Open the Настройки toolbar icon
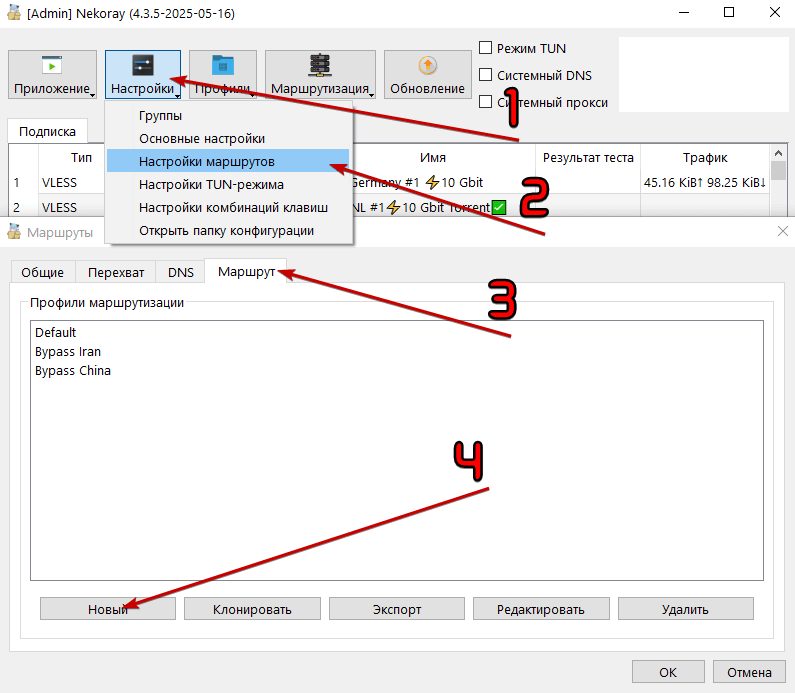 [143, 66]
